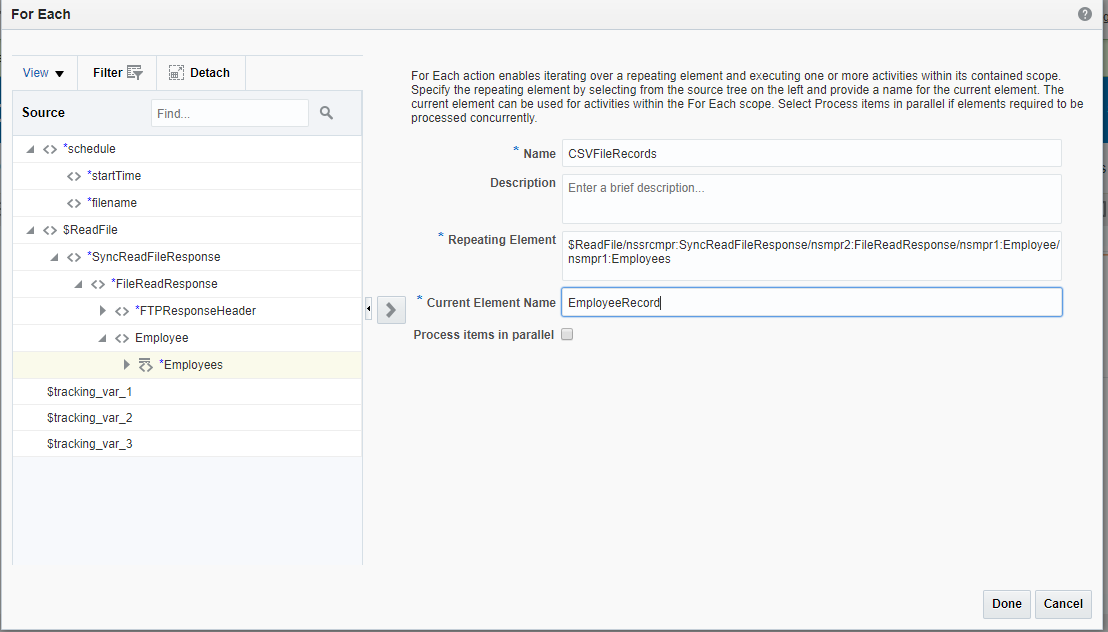Screen dimensions: 1108x632
Task: Click the Filter funnel icon
Action: (x=135, y=72)
